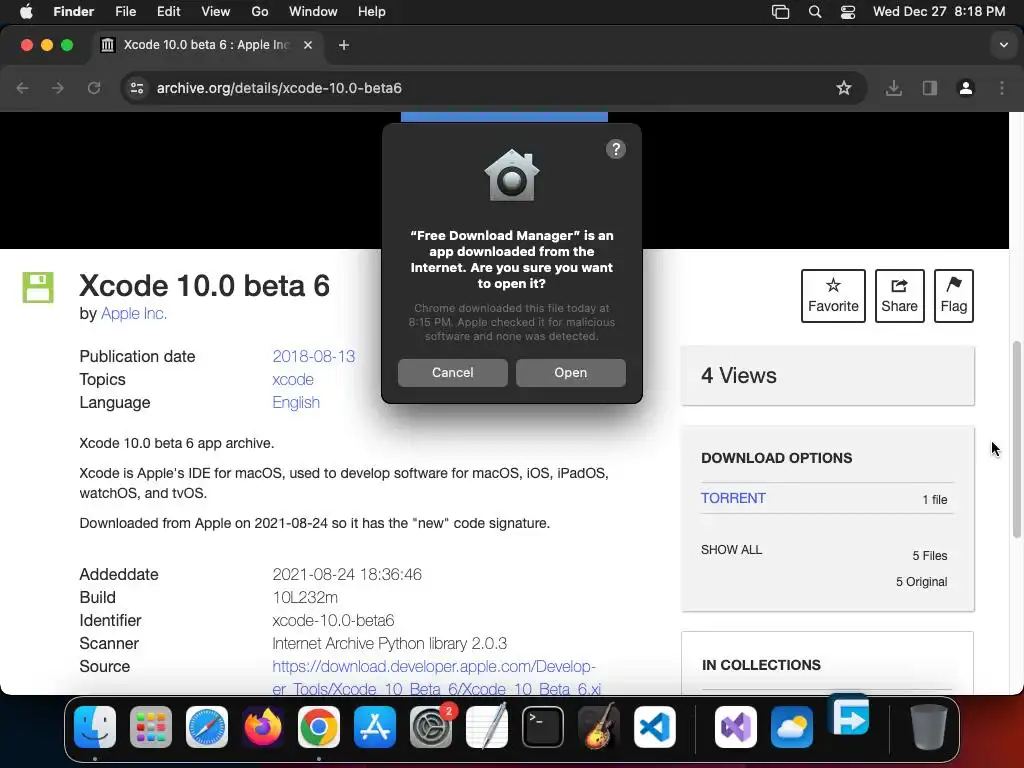Open the Help menu

pos(372,12)
